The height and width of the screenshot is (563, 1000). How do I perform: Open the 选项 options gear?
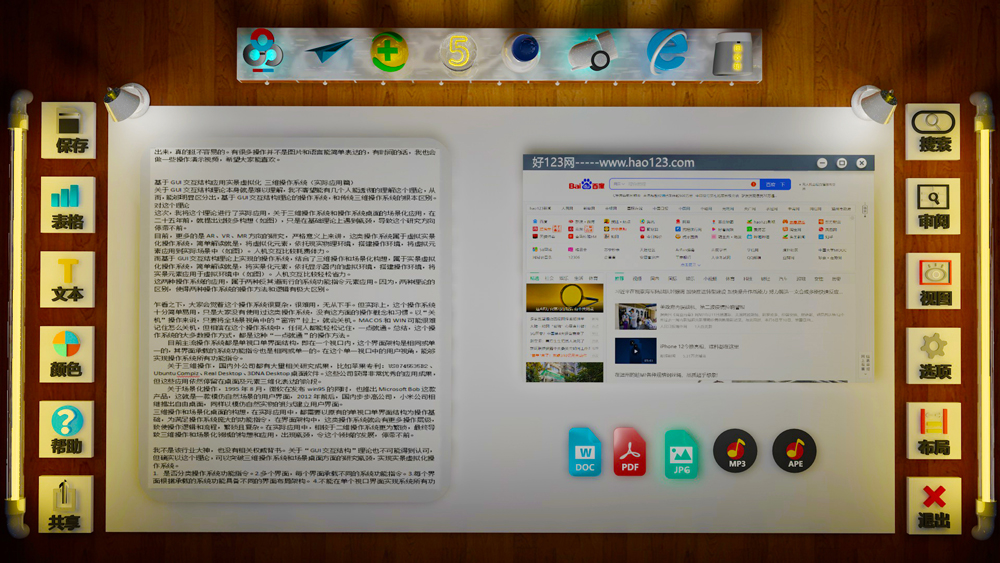tap(934, 356)
